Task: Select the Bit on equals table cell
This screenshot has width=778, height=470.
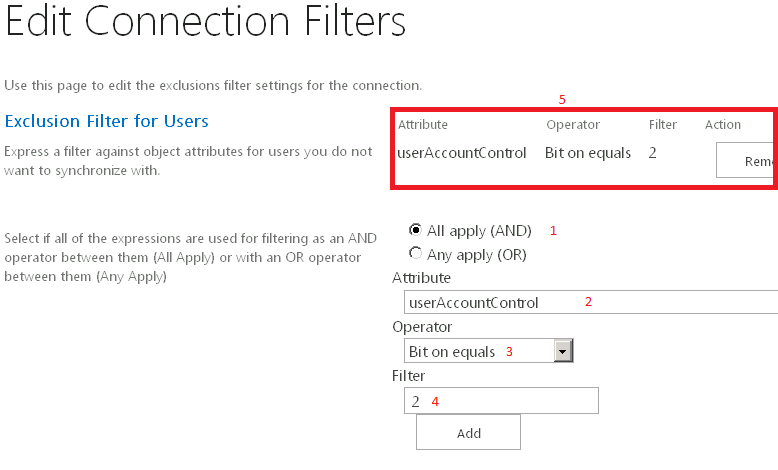Action: pyautogui.click(x=588, y=153)
